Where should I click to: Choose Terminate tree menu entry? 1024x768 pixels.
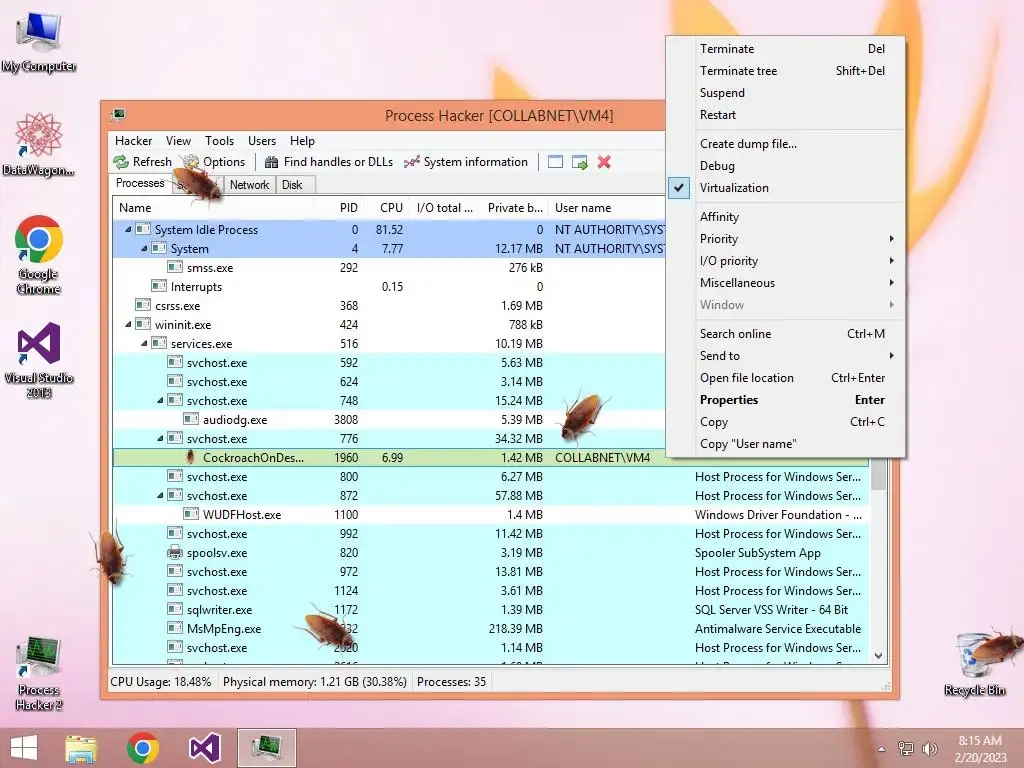[x=786, y=71]
